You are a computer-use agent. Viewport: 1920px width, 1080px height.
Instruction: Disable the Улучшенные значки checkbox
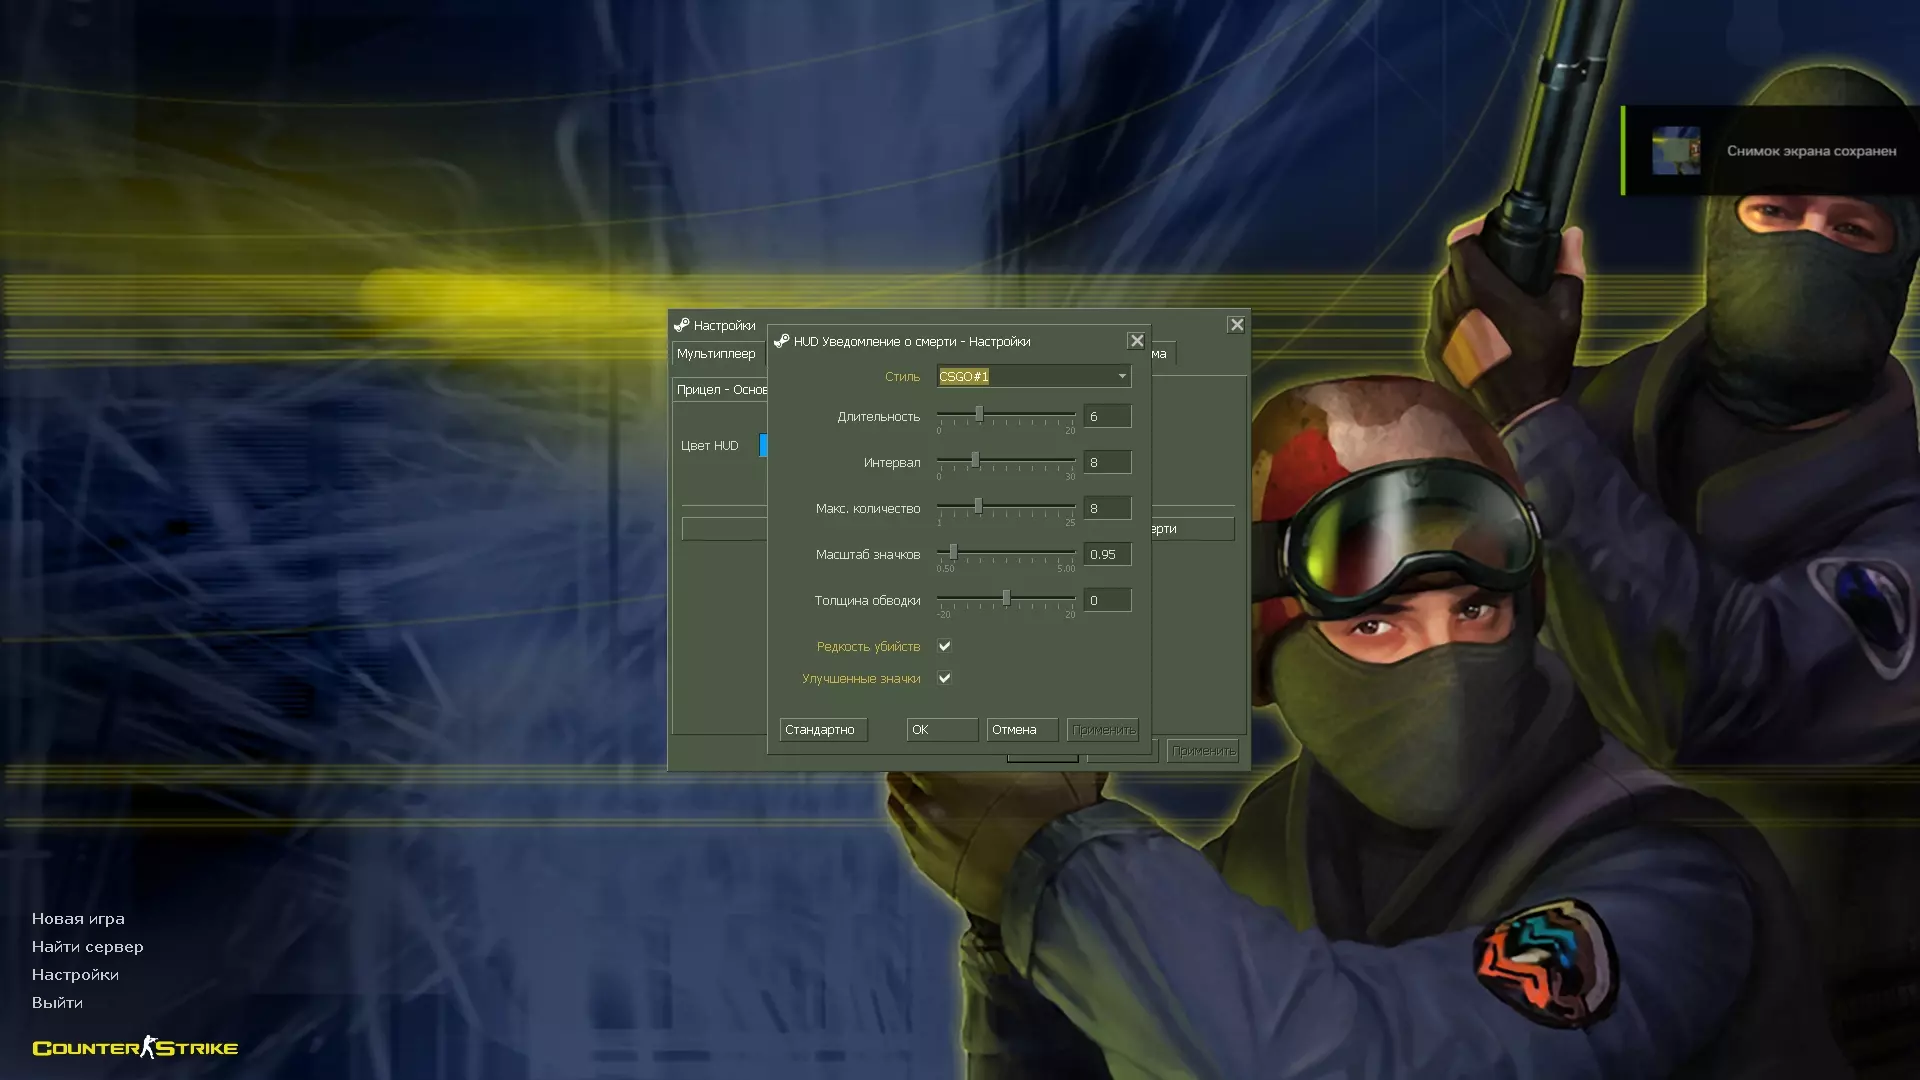pos(944,678)
